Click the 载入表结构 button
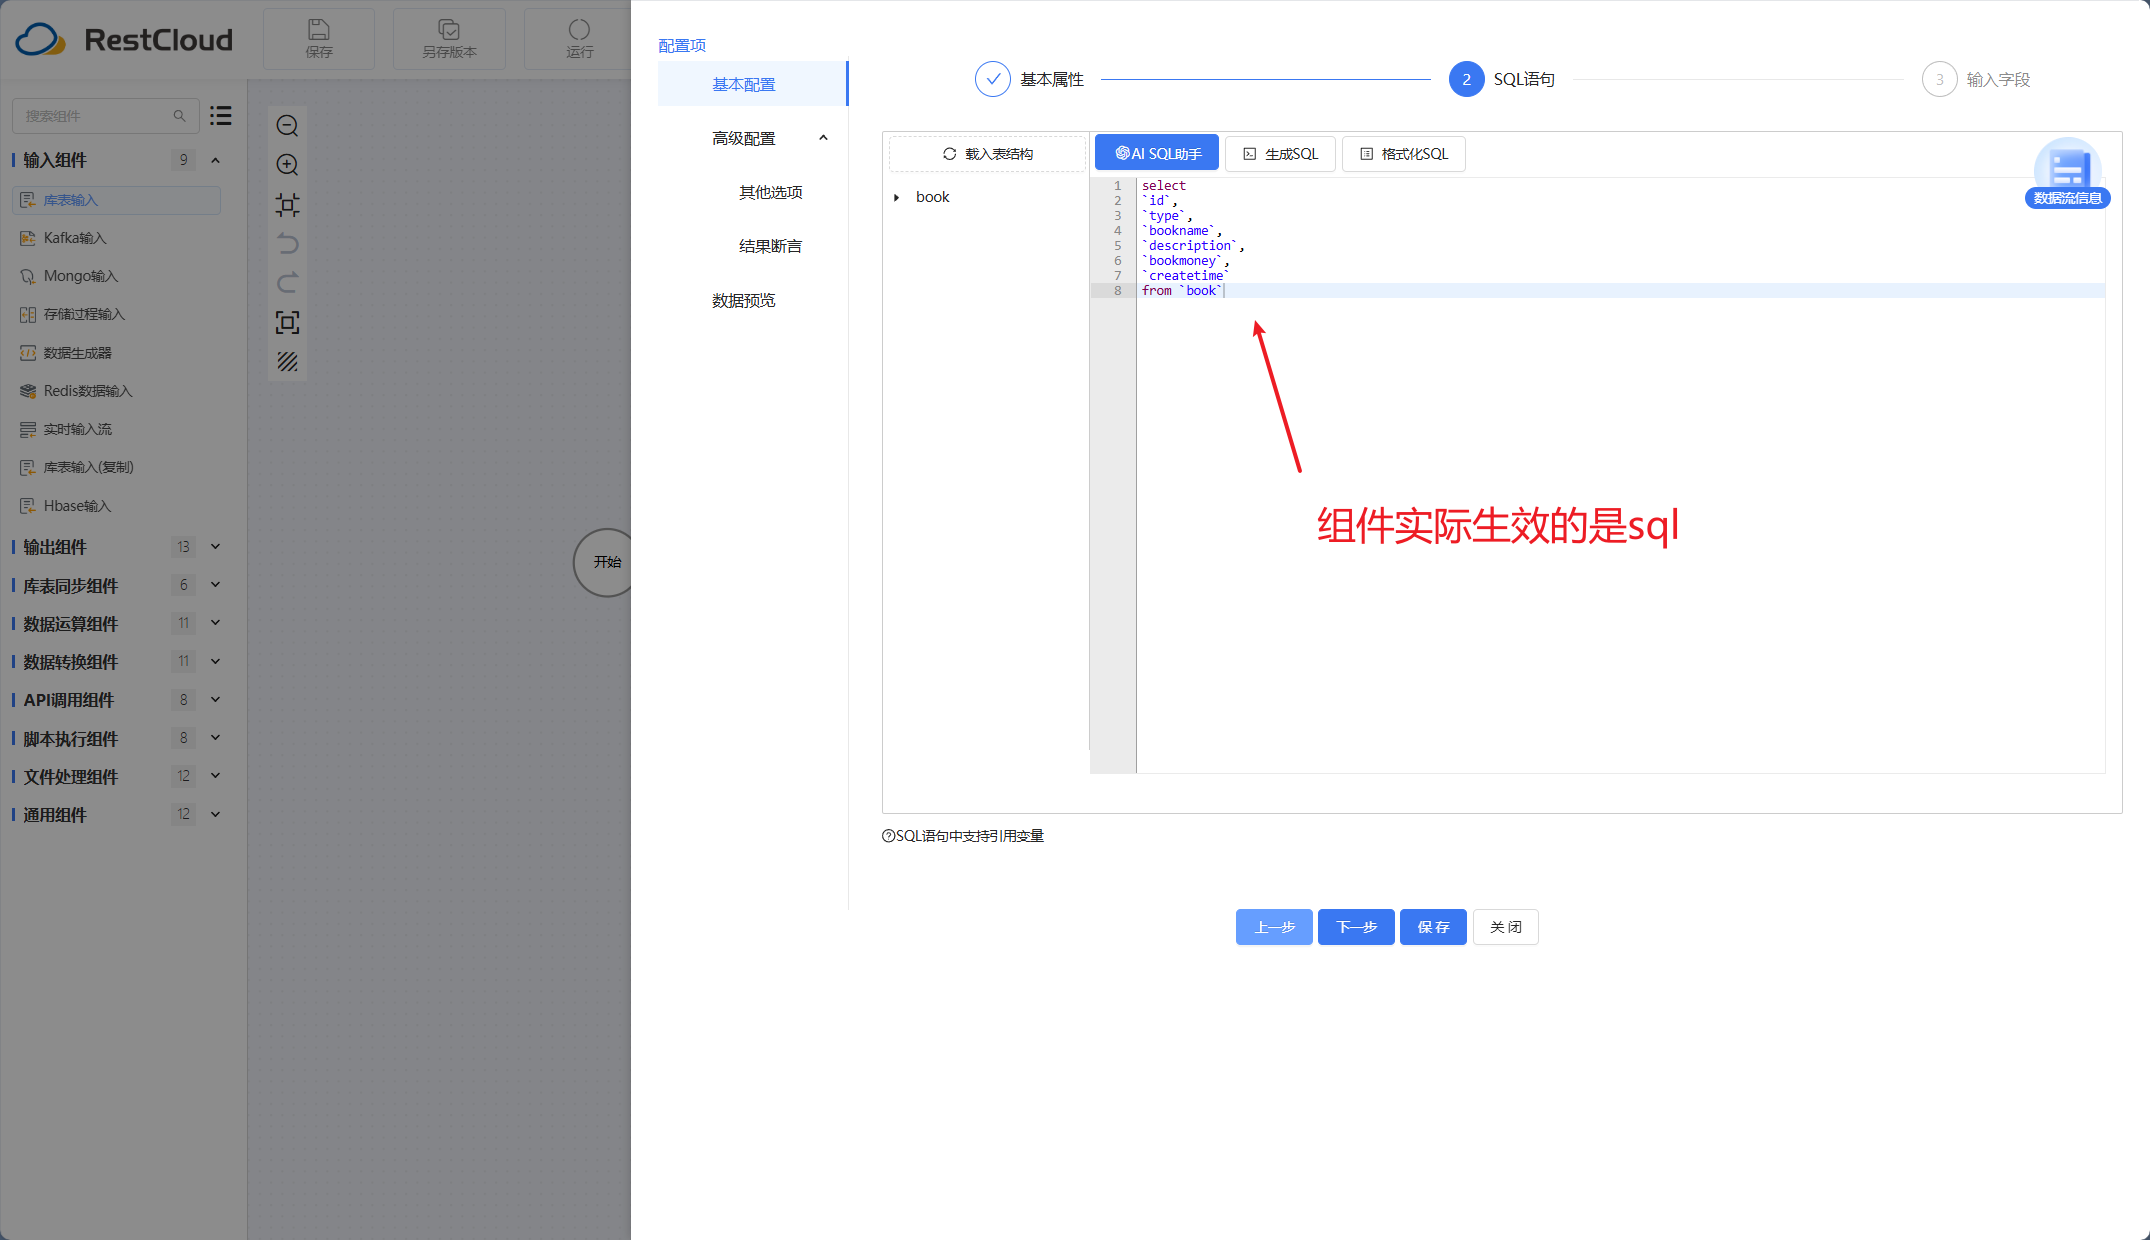The image size is (2150, 1240). [x=987, y=154]
